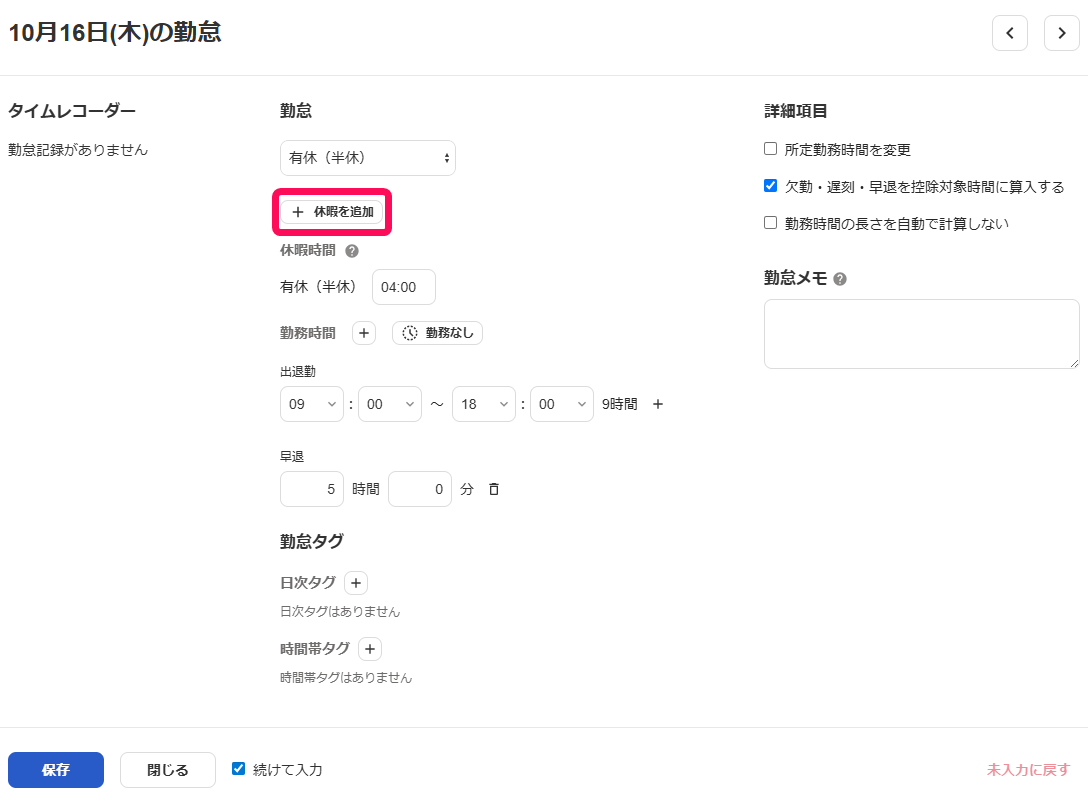This screenshot has height=804, width=1088.
Task: Click the 詳細項目 heading
Action: pos(795,111)
